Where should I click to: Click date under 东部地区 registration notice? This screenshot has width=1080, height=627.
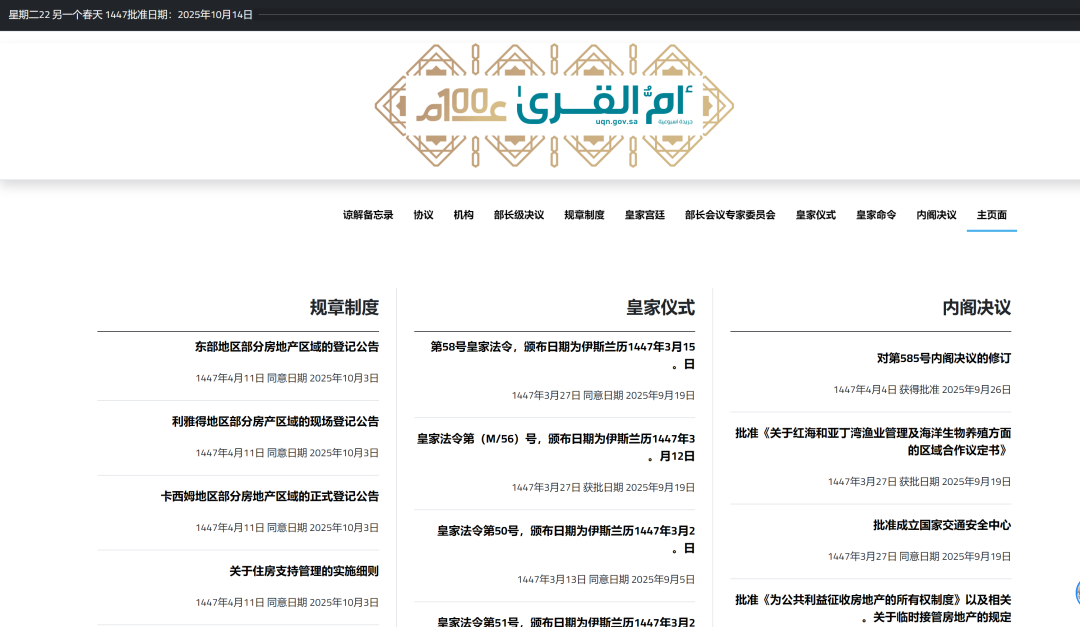tap(287, 378)
